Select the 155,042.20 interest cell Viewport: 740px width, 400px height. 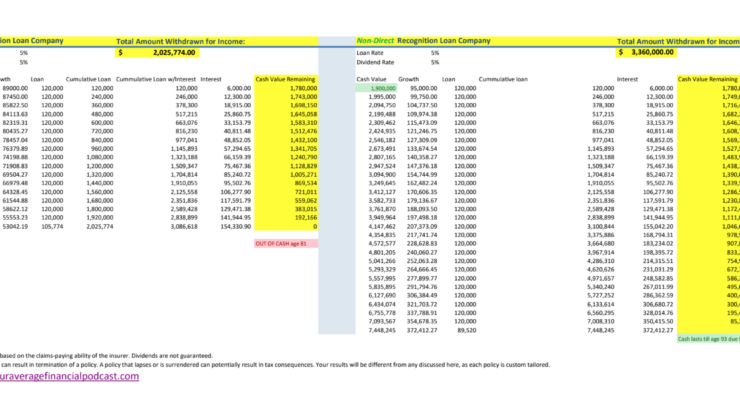[x=656, y=226]
